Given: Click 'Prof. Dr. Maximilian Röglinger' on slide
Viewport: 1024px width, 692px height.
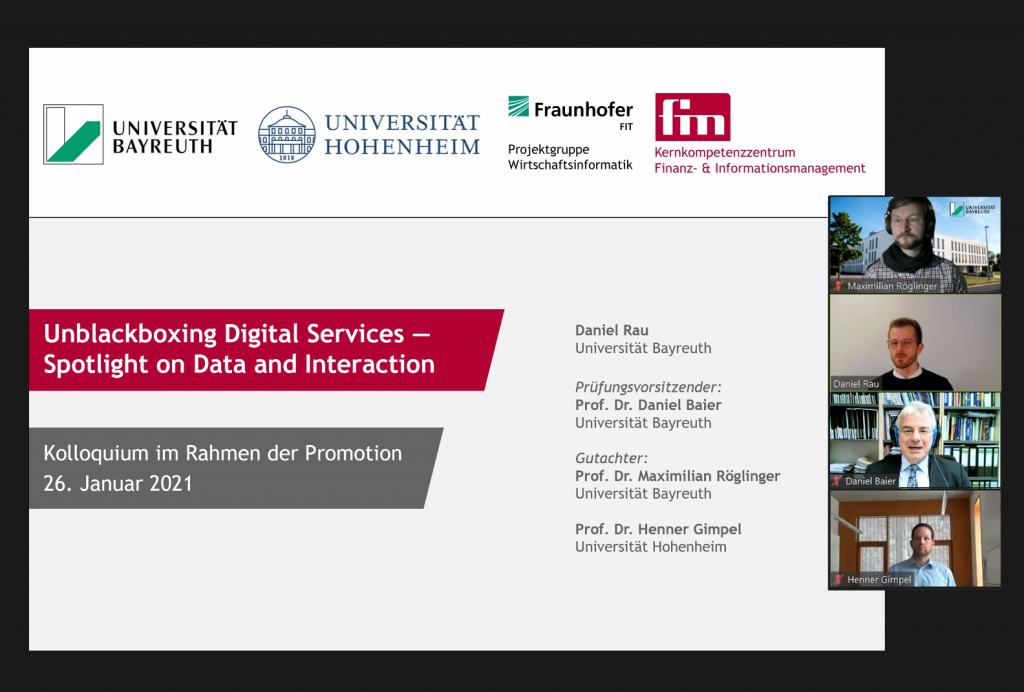Looking at the screenshot, I should click(677, 476).
